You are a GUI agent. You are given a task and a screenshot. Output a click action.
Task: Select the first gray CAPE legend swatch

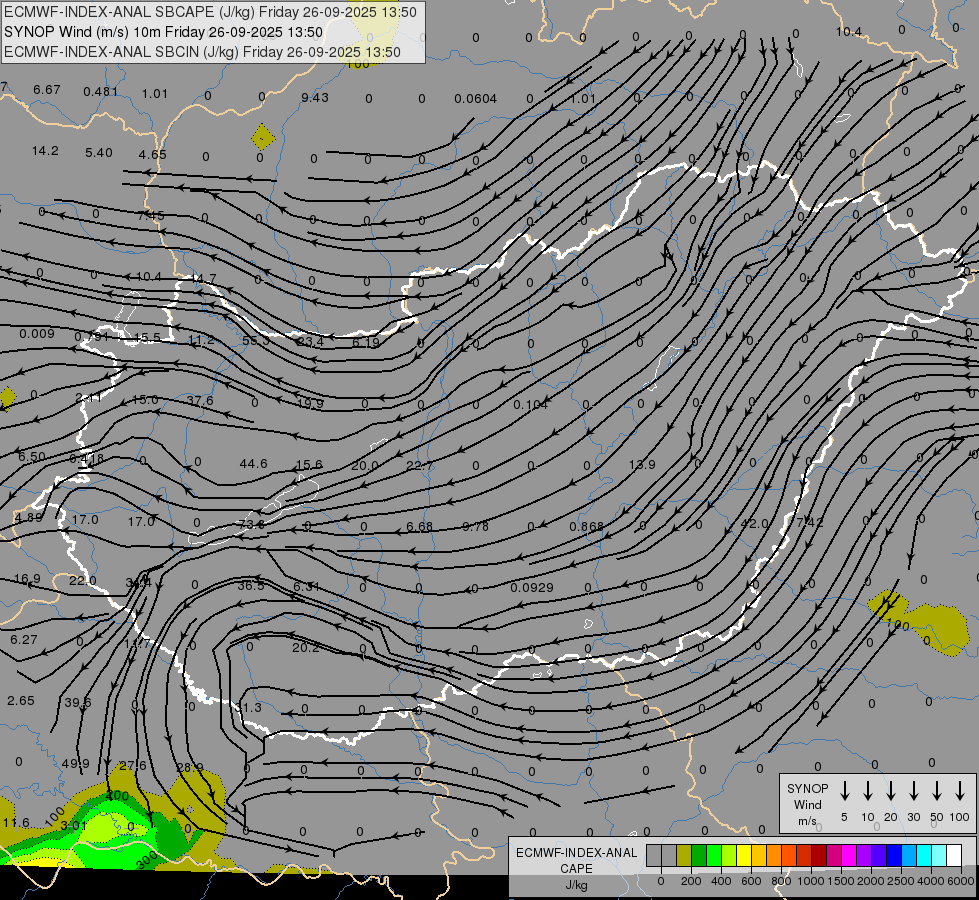[654, 856]
